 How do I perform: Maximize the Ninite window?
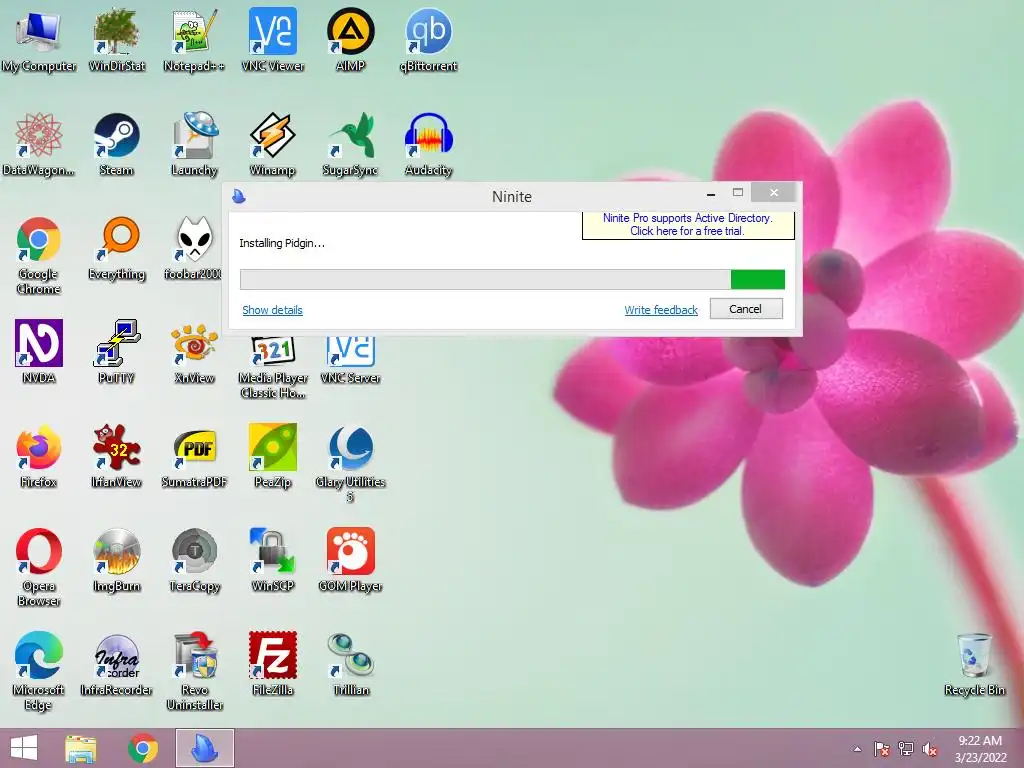[x=738, y=193]
